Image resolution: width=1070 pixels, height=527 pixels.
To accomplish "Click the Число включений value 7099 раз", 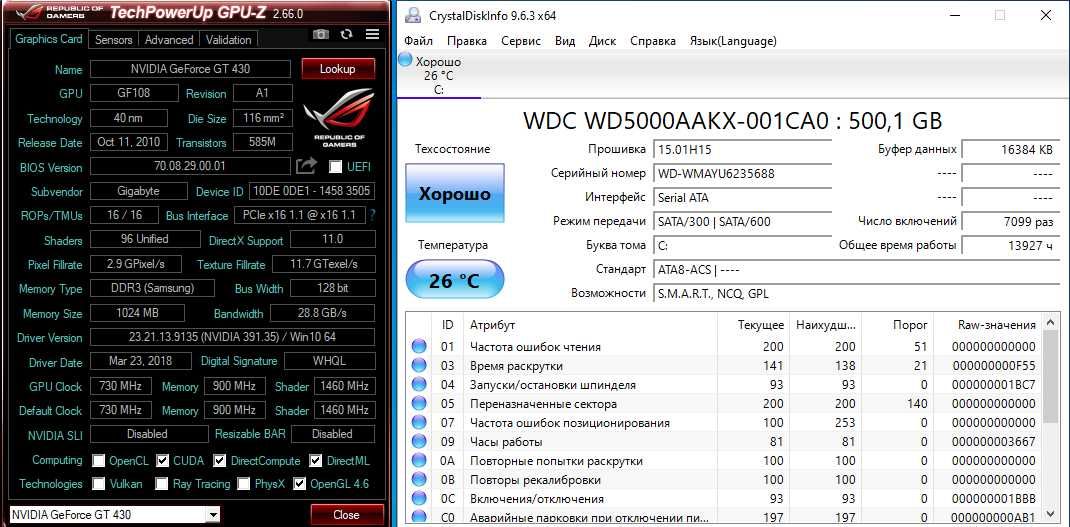I will [x=1011, y=221].
